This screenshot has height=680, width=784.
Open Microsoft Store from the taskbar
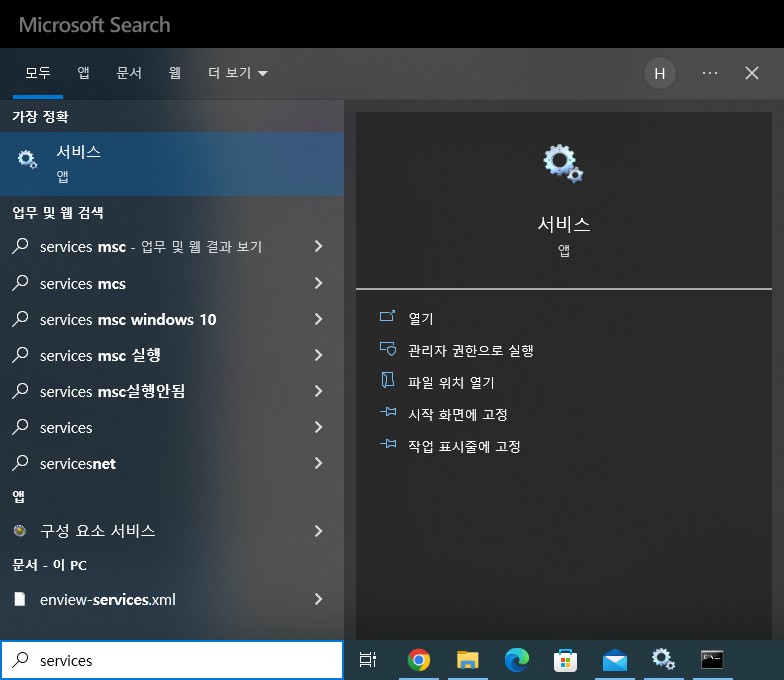coord(566,660)
